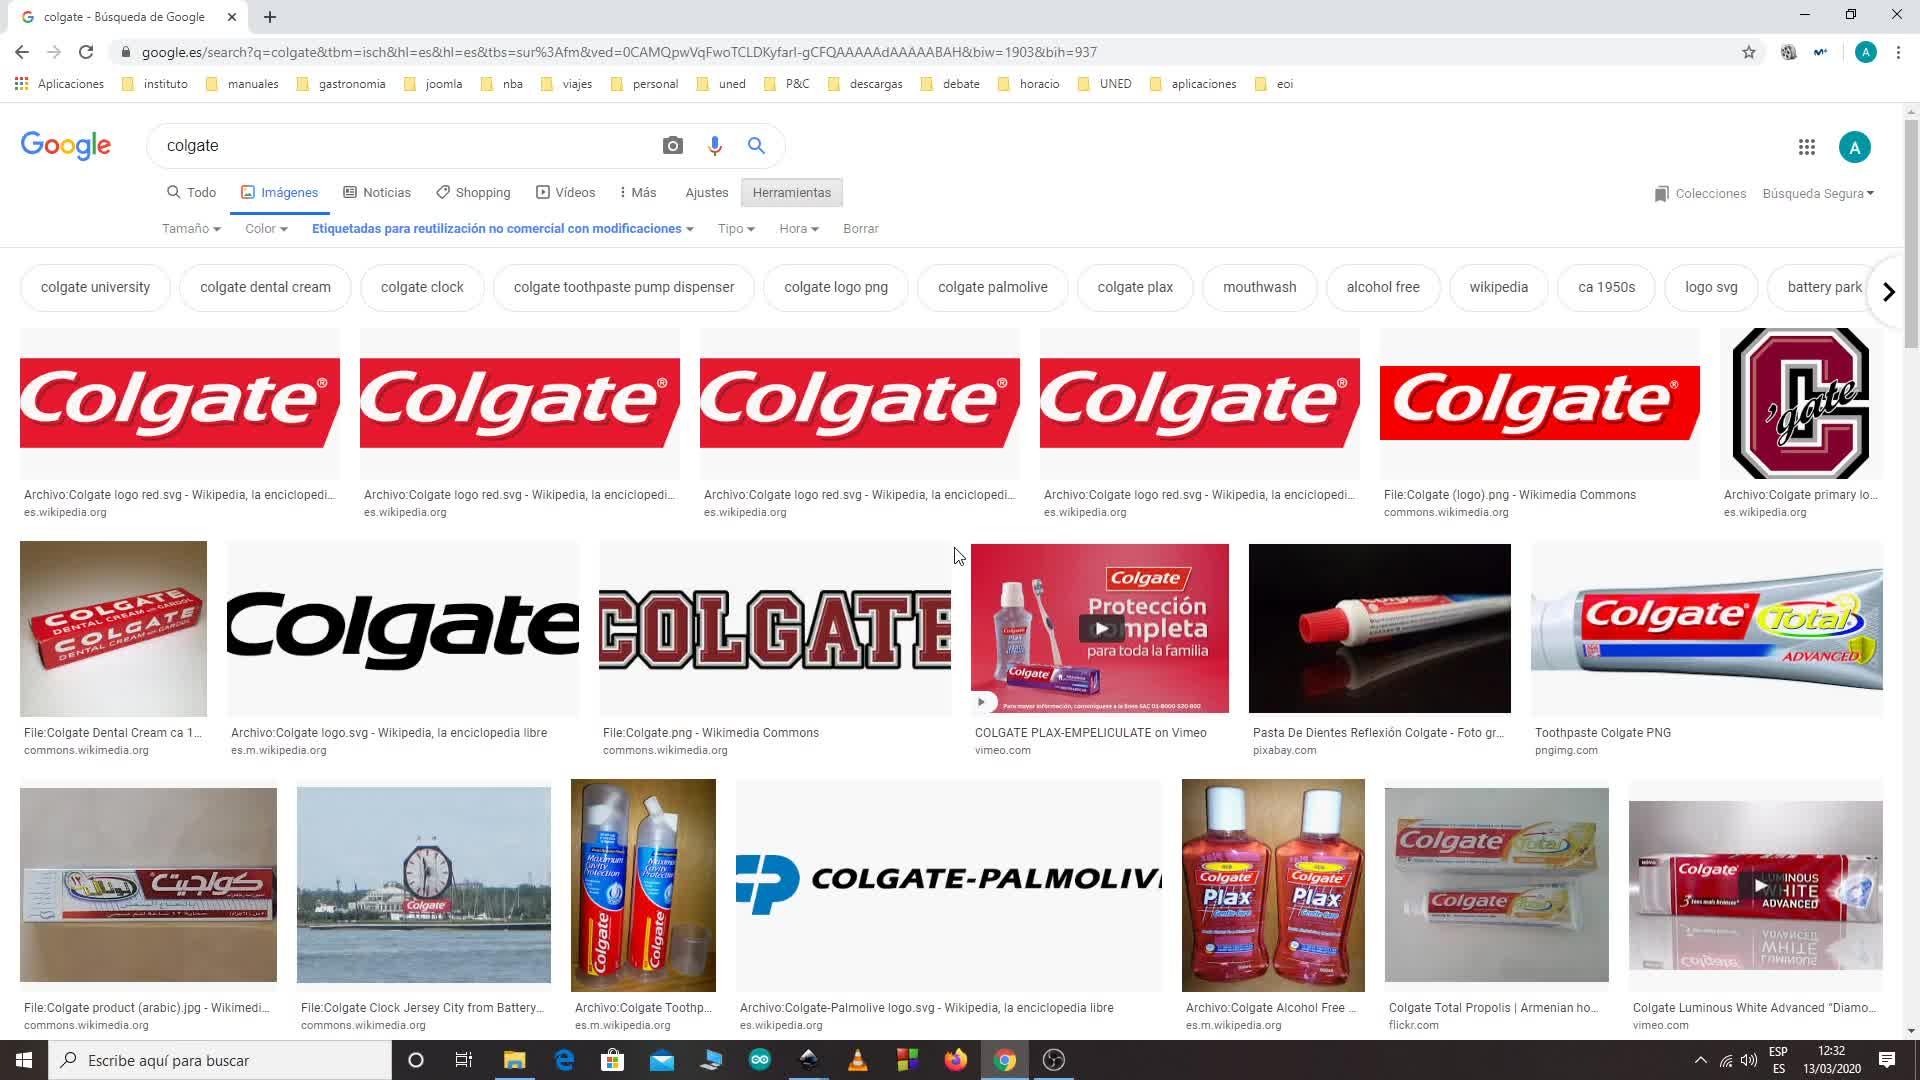Bookmark page with the star icon
Image resolution: width=1920 pixels, height=1080 pixels.
[1748, 52]
